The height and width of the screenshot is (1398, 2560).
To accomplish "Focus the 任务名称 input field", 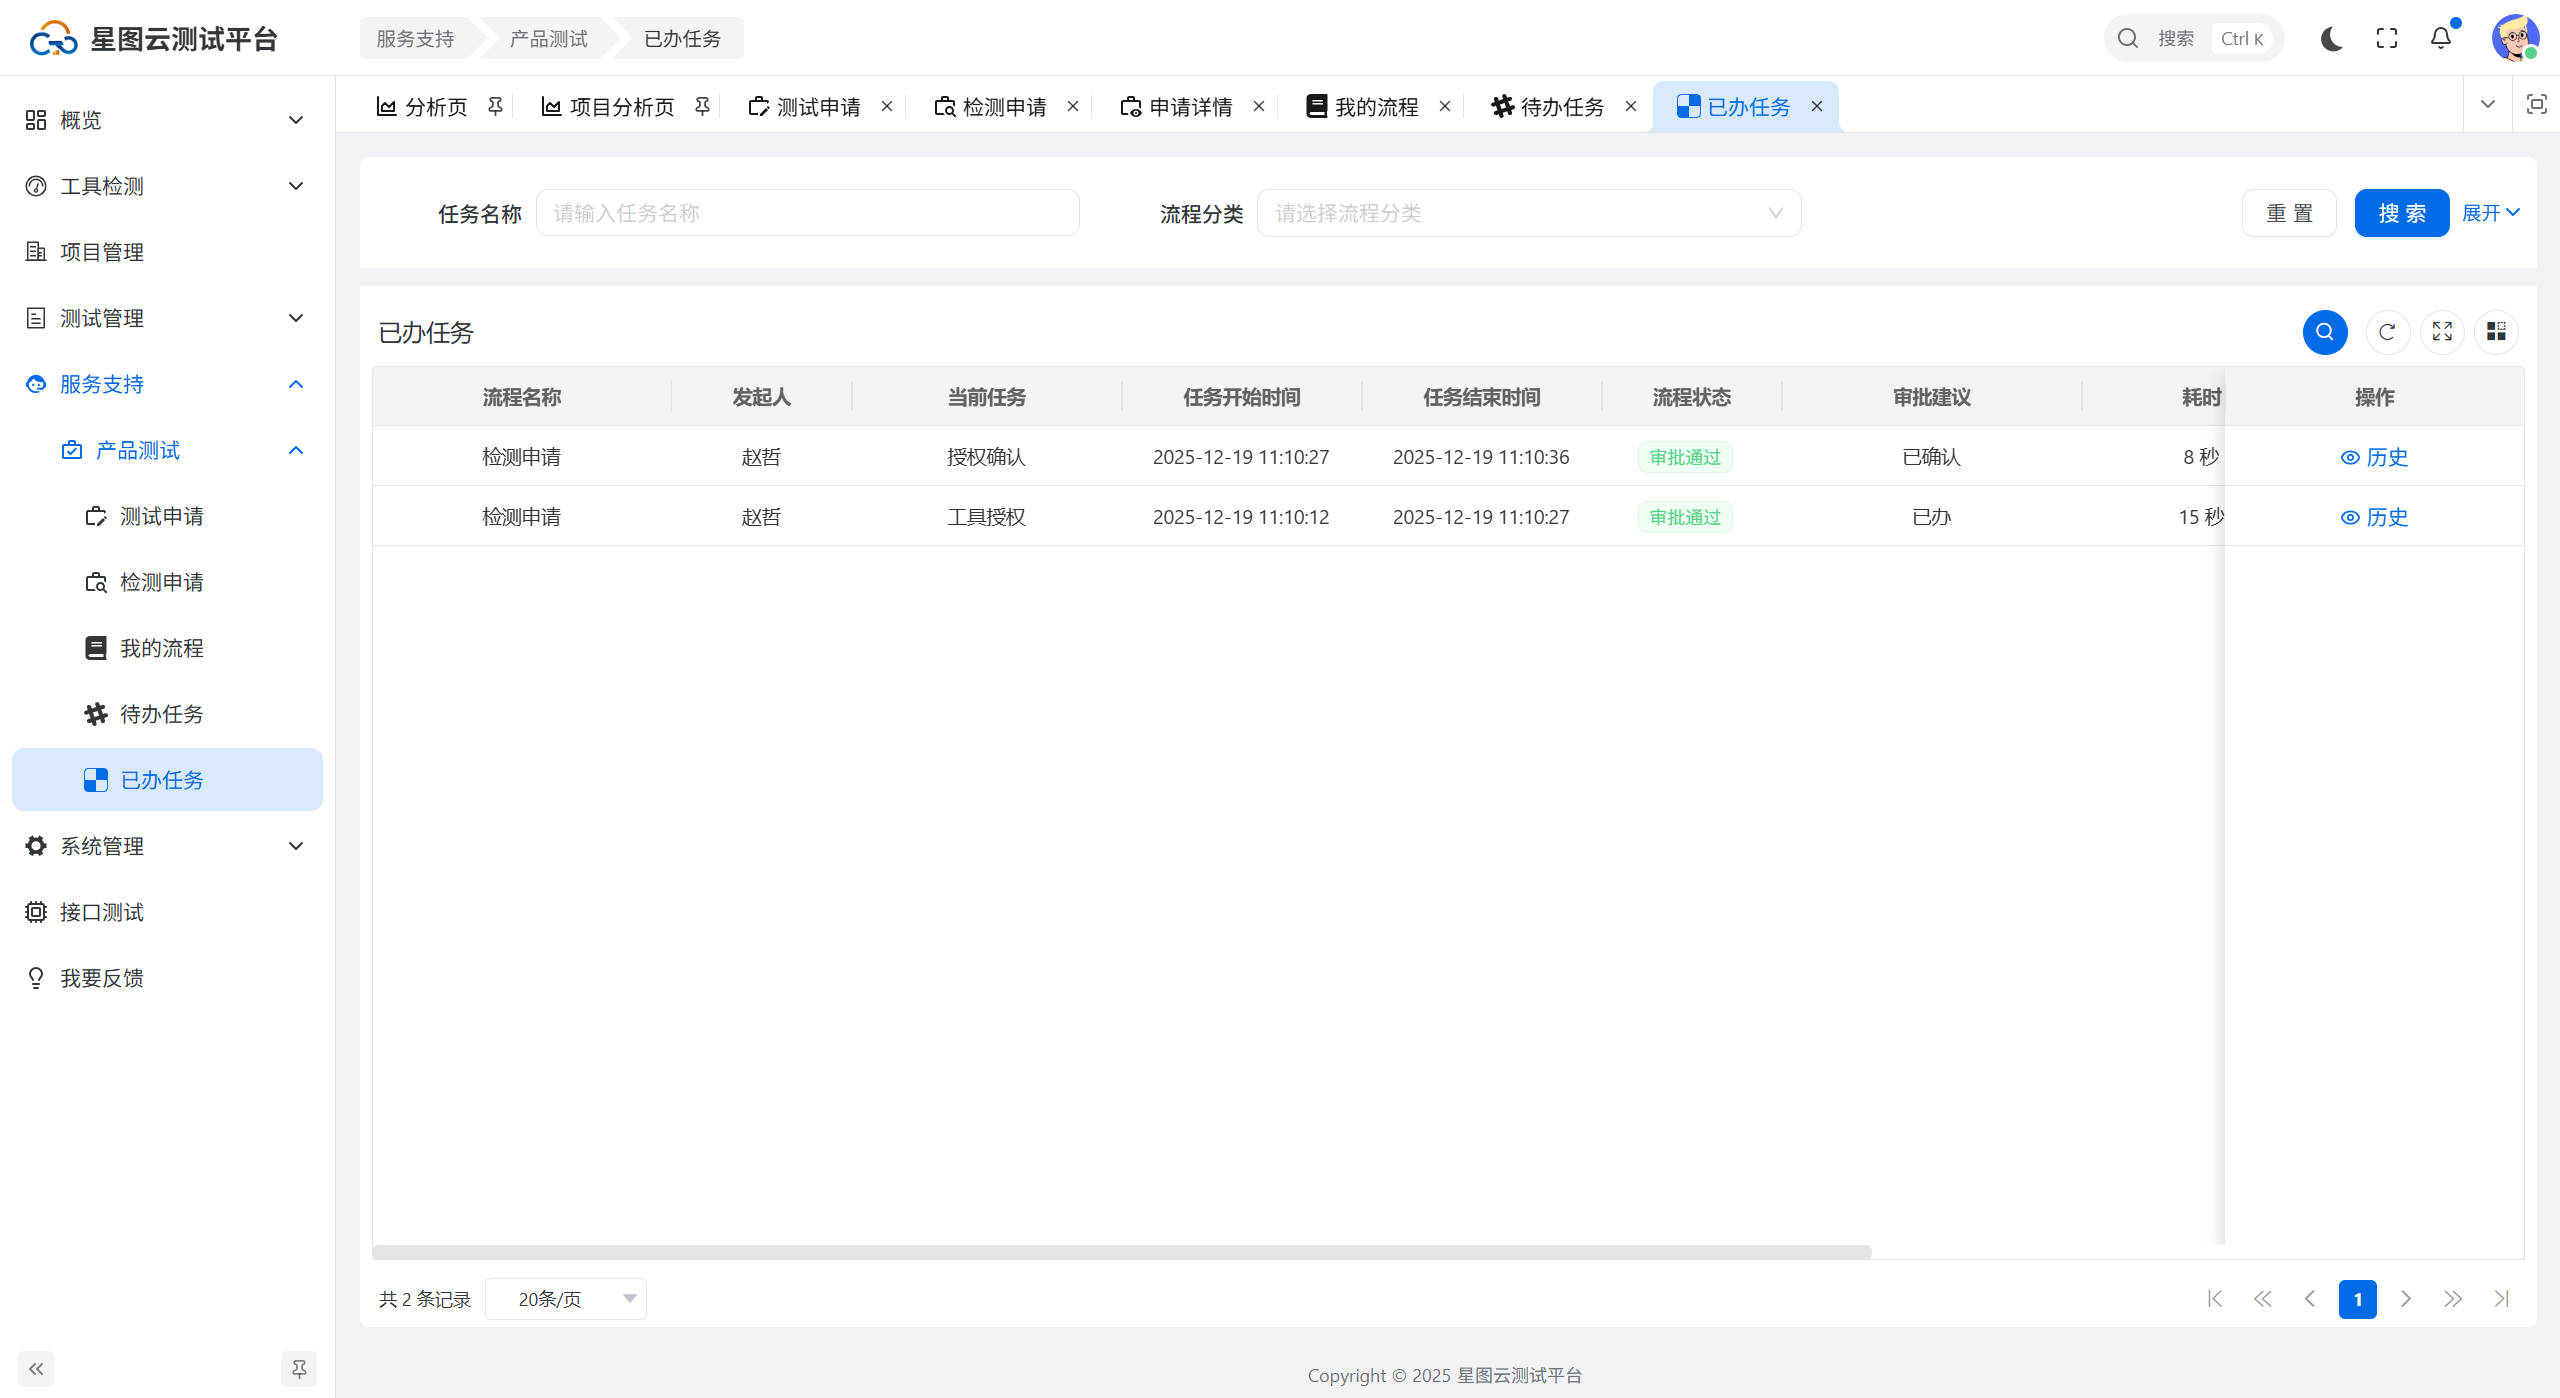I will pyautogui.click(x=807, y=213).
